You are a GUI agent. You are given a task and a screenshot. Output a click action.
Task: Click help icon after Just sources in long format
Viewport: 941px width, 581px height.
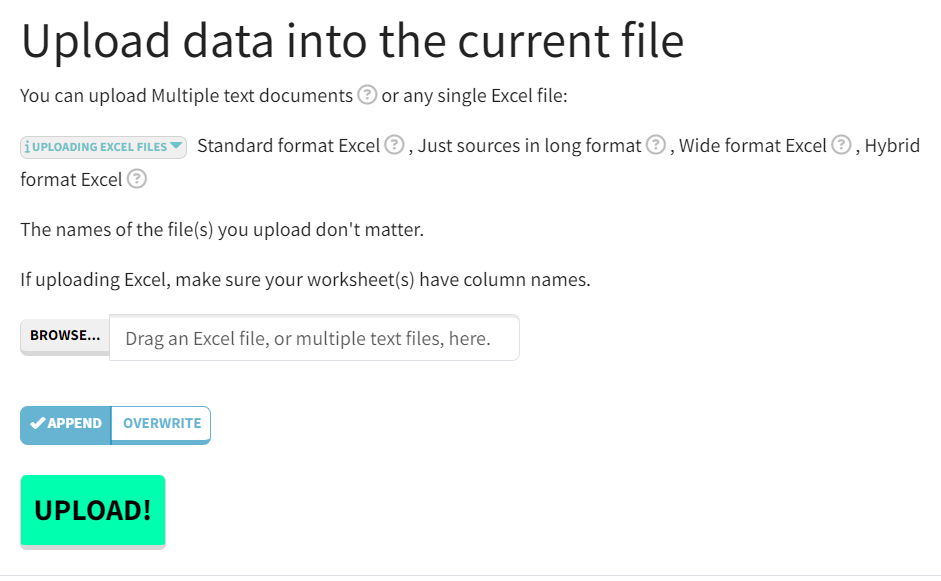(x=655, y=145)
